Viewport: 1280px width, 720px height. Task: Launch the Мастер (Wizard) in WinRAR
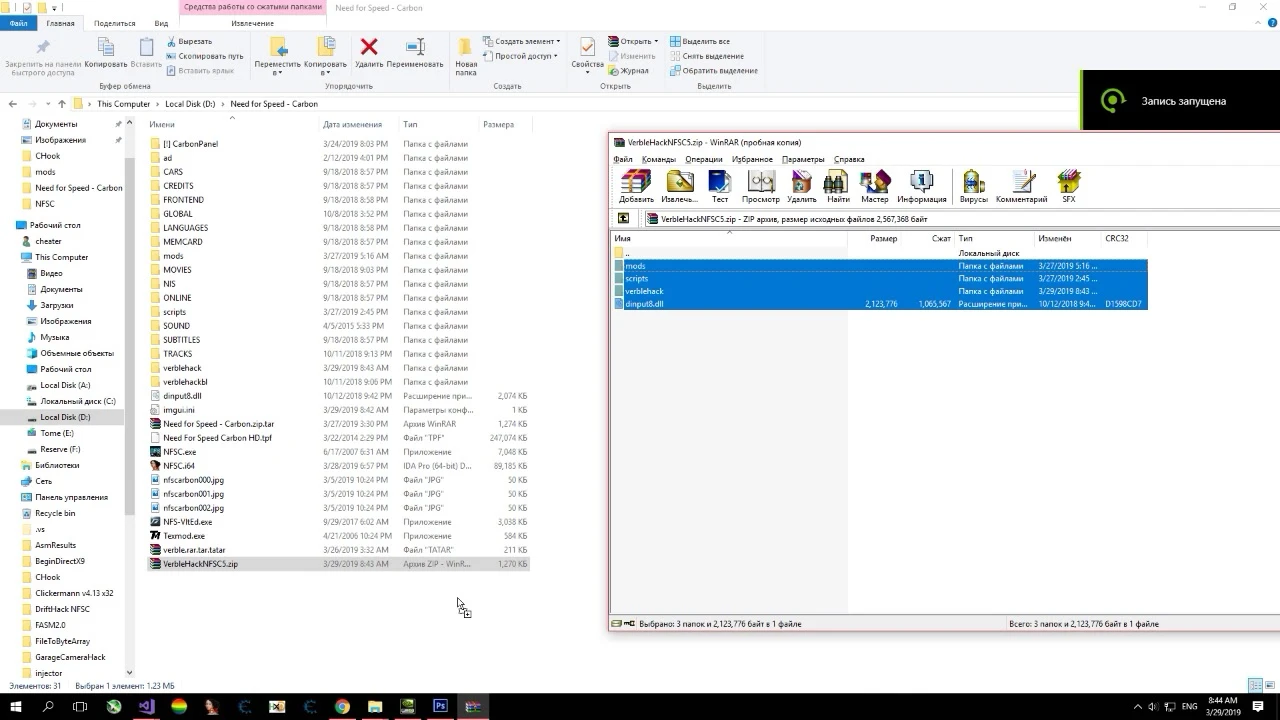[x=874, y=186]
